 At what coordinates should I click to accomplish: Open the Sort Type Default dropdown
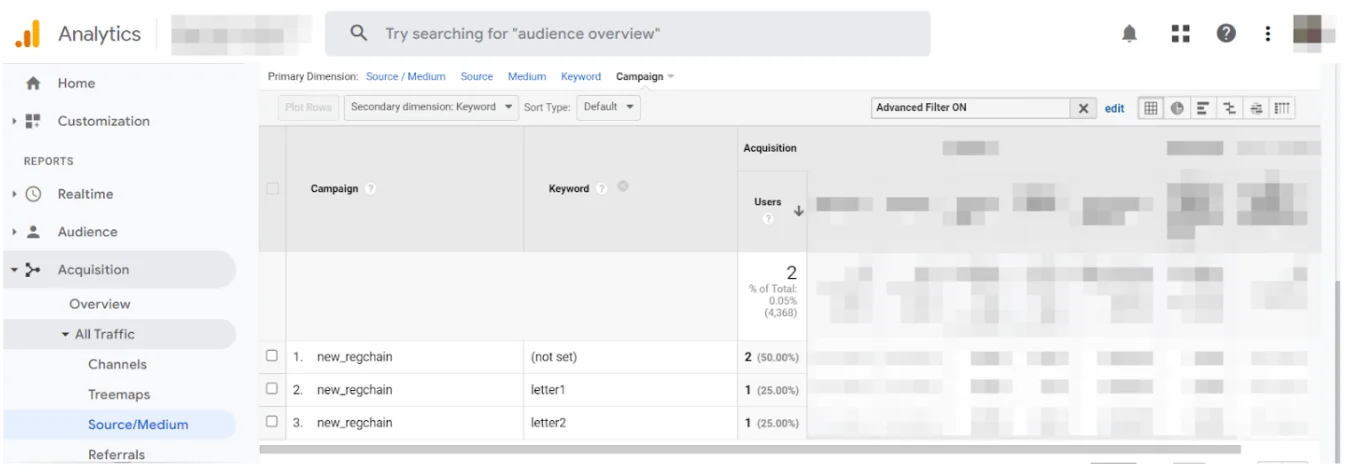[x=608, y=107]
